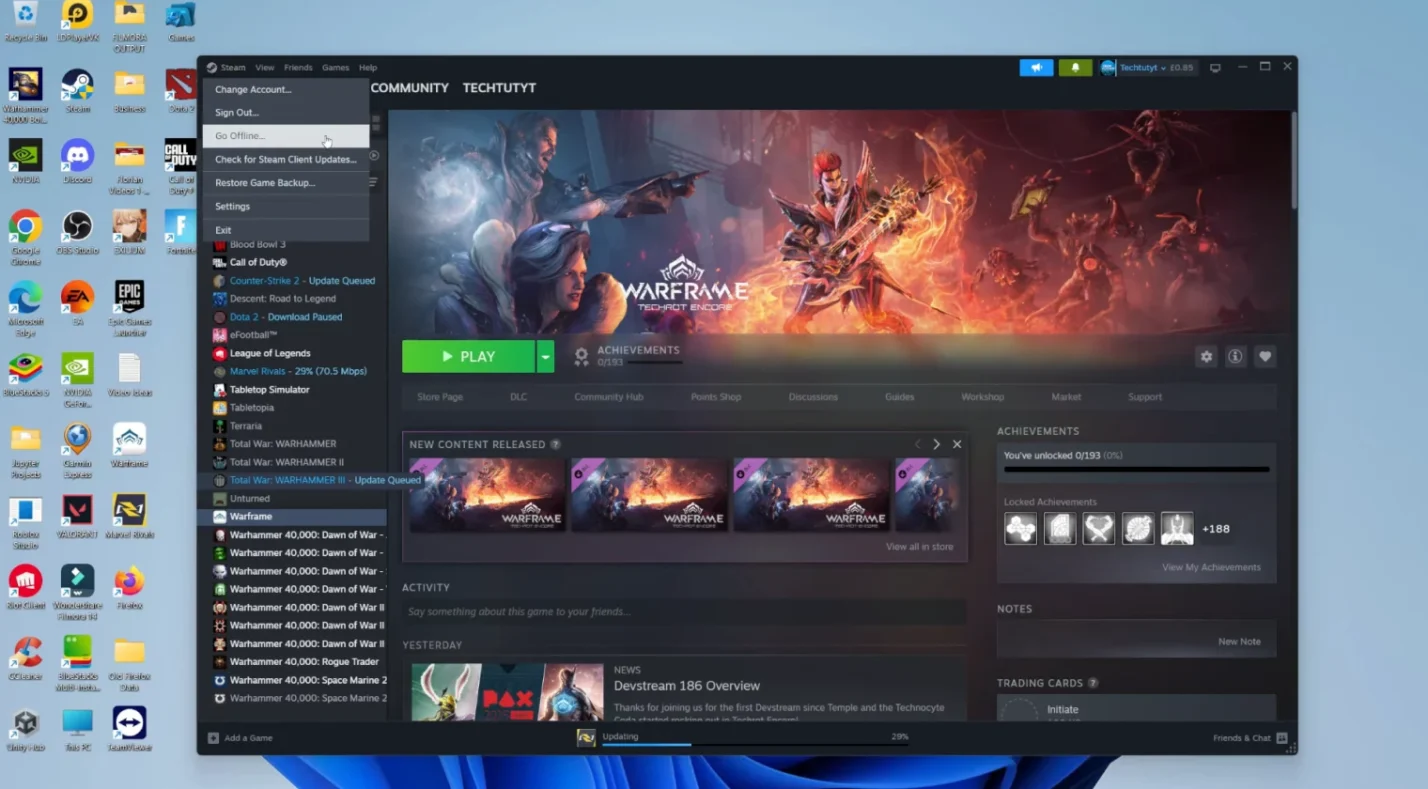The height and width of the screenshot is (789, 1428).
Task: Open the green notifications bell
Action: coord(1075,68)
